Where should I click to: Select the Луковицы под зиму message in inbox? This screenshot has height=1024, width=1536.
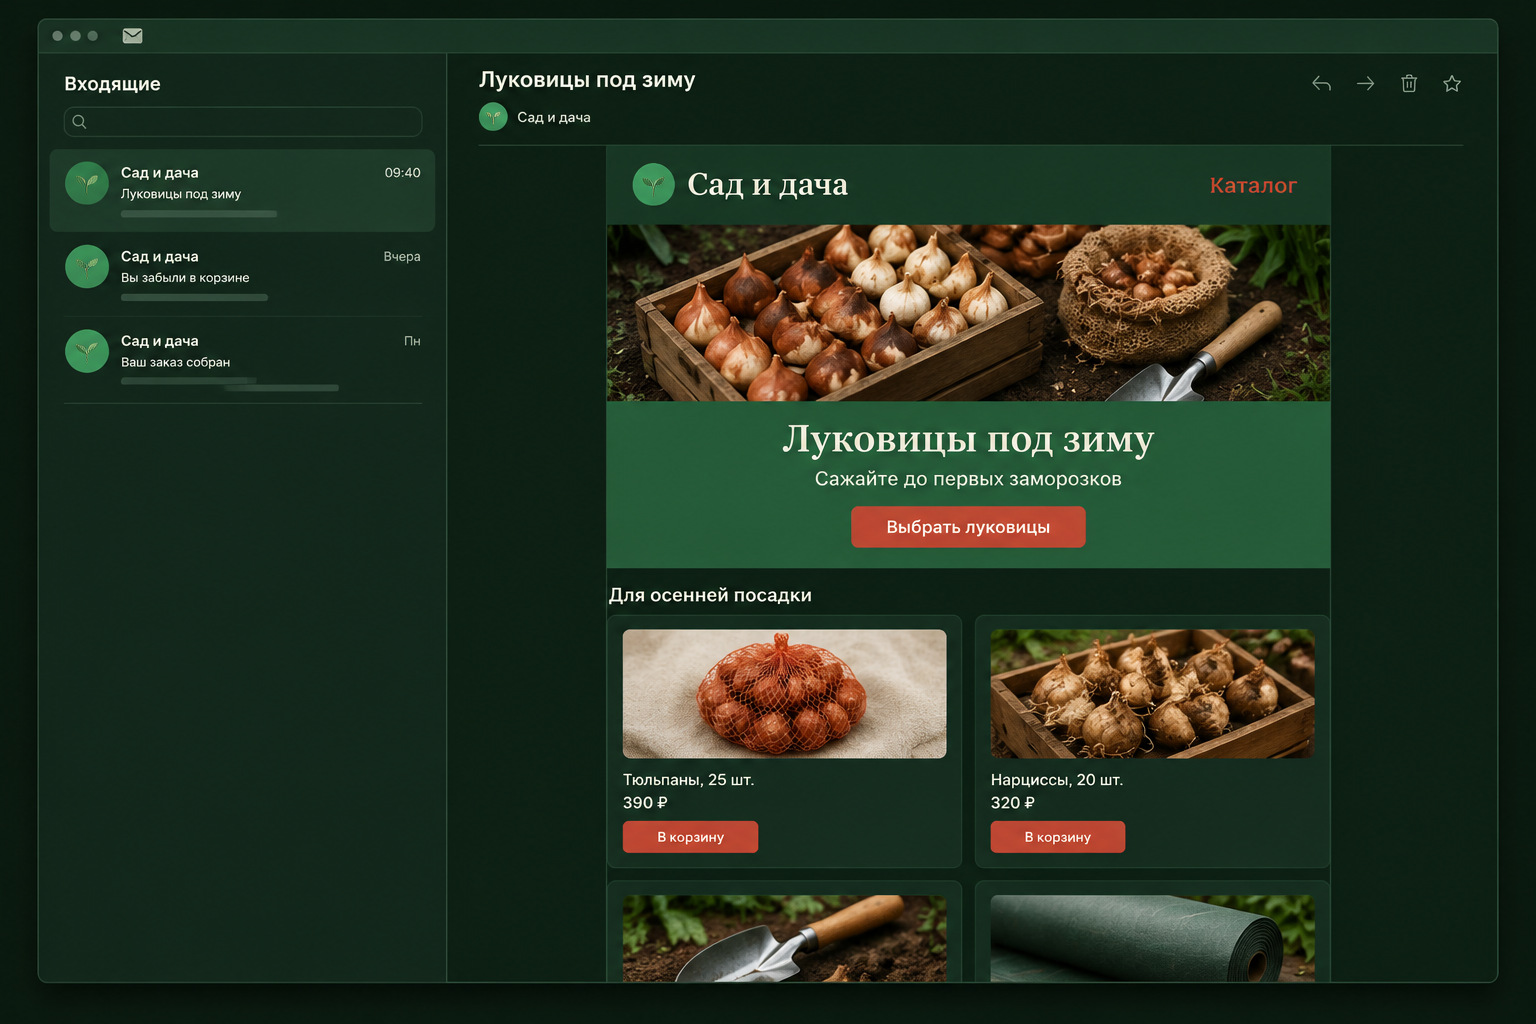coord(242,191)
